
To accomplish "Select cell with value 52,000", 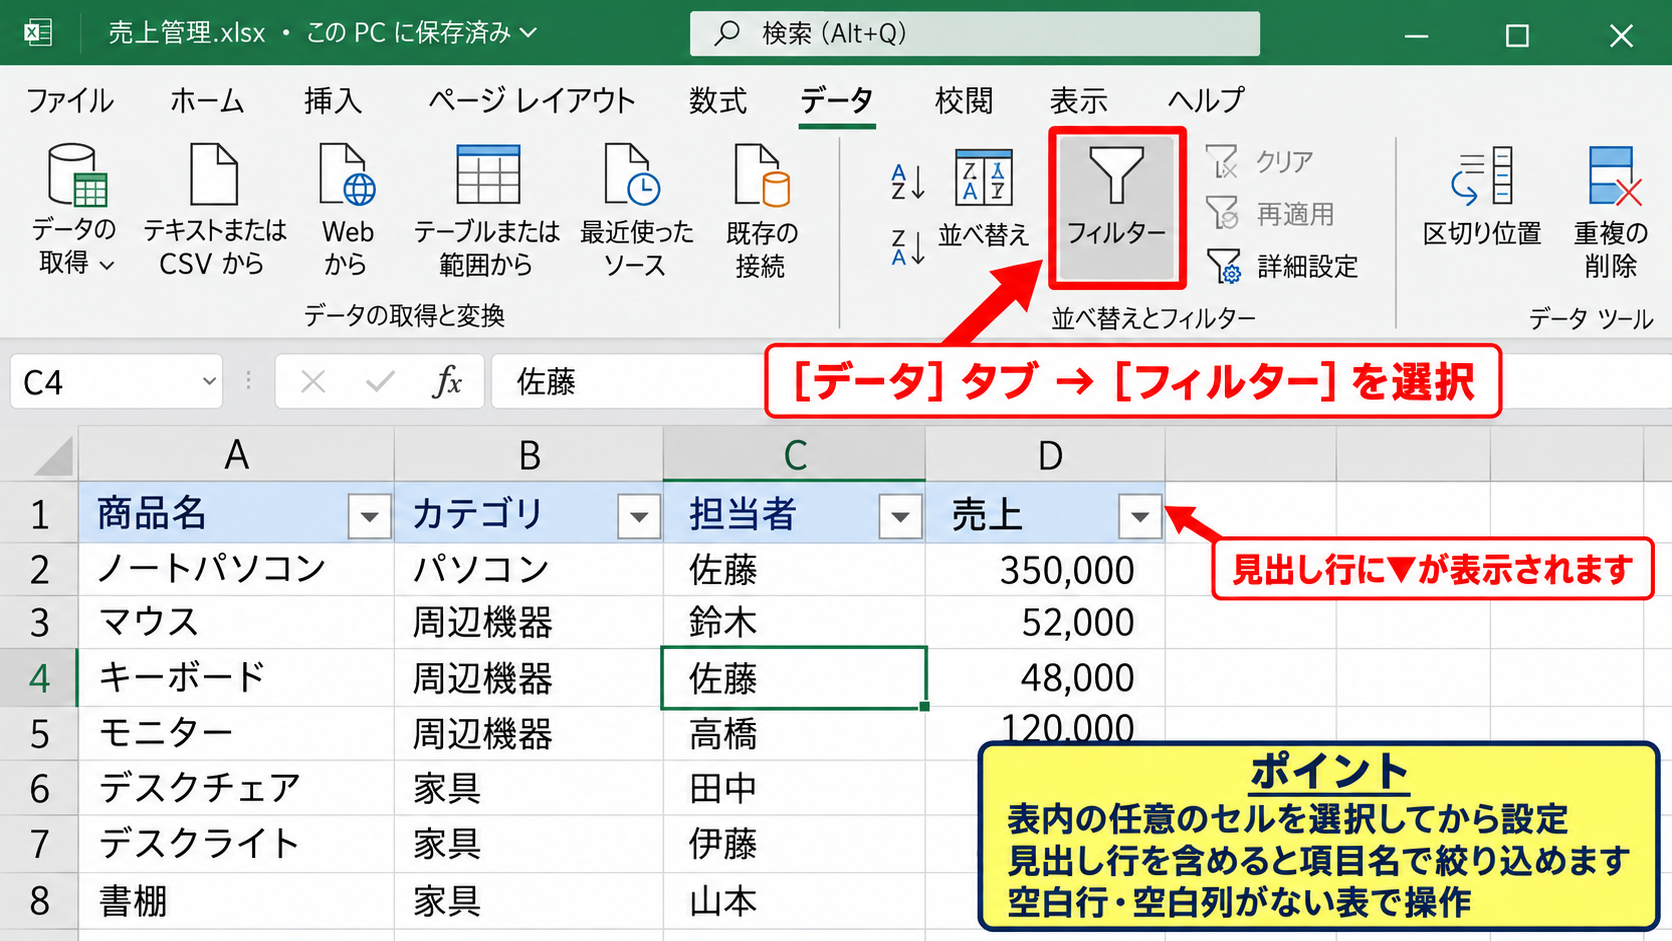I will 1045,622.
